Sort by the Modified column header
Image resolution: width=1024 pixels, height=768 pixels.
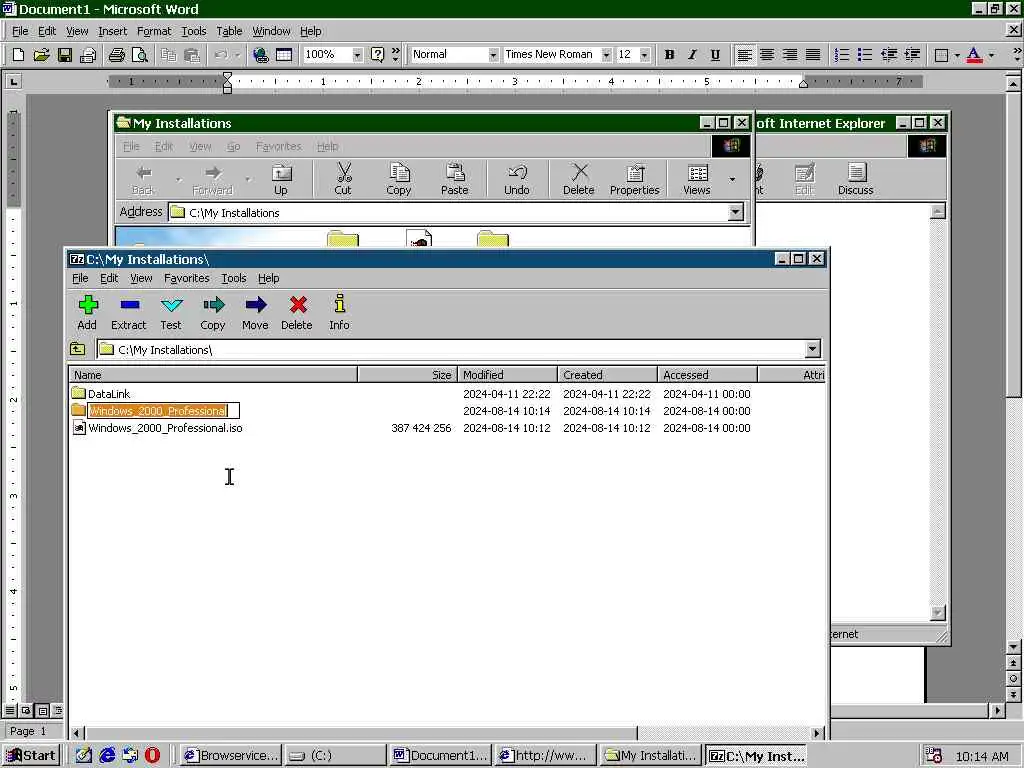[507, 375]
